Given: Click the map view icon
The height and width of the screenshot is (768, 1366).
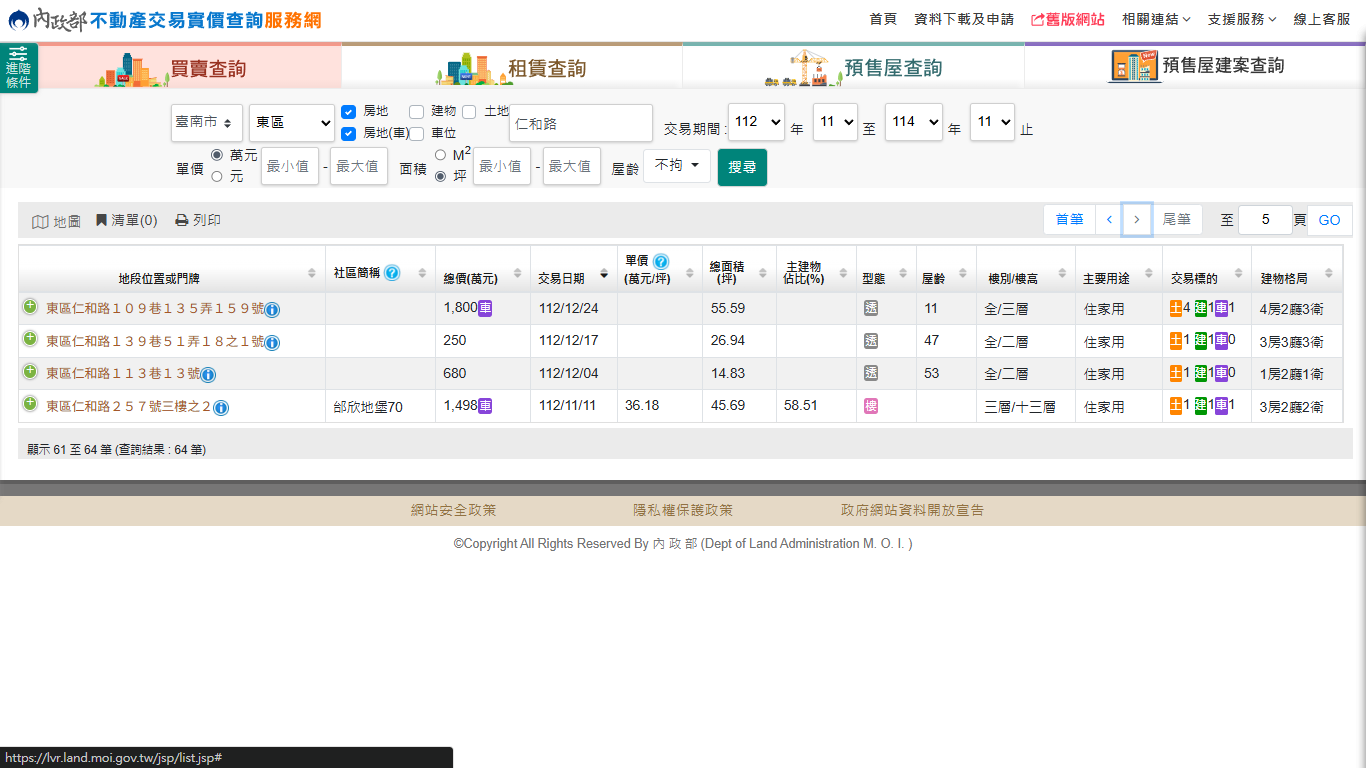Looking at the screenshot, I should click(40, 221).
